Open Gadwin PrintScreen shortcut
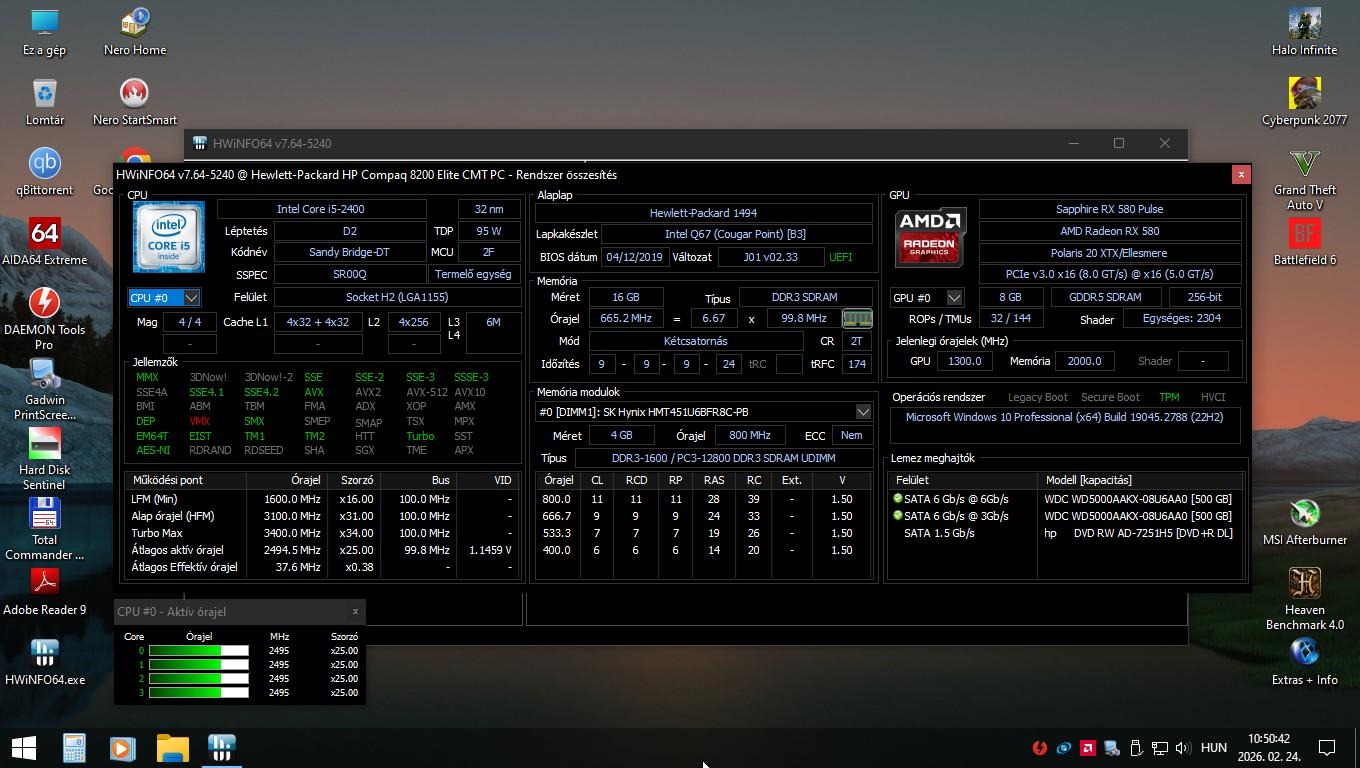The image size is (1360, 768). [44, 388]
